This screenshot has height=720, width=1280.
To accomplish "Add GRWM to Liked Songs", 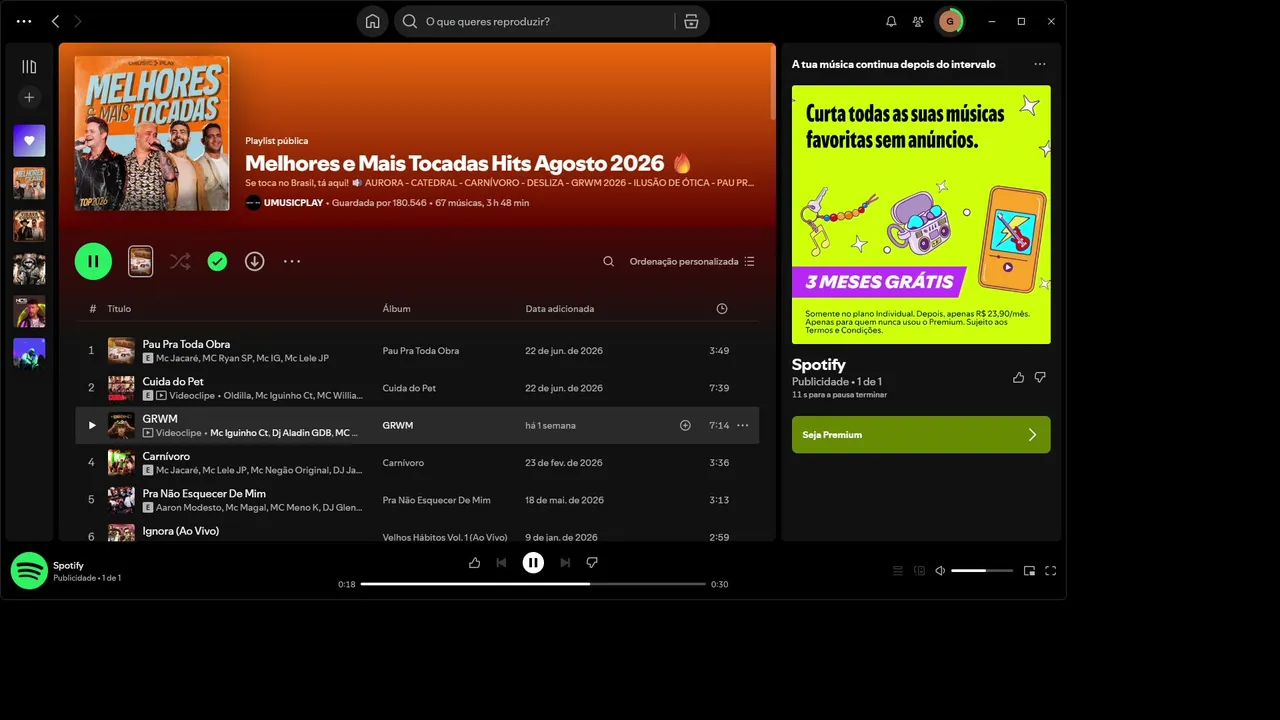I will [x=685, y=425].
